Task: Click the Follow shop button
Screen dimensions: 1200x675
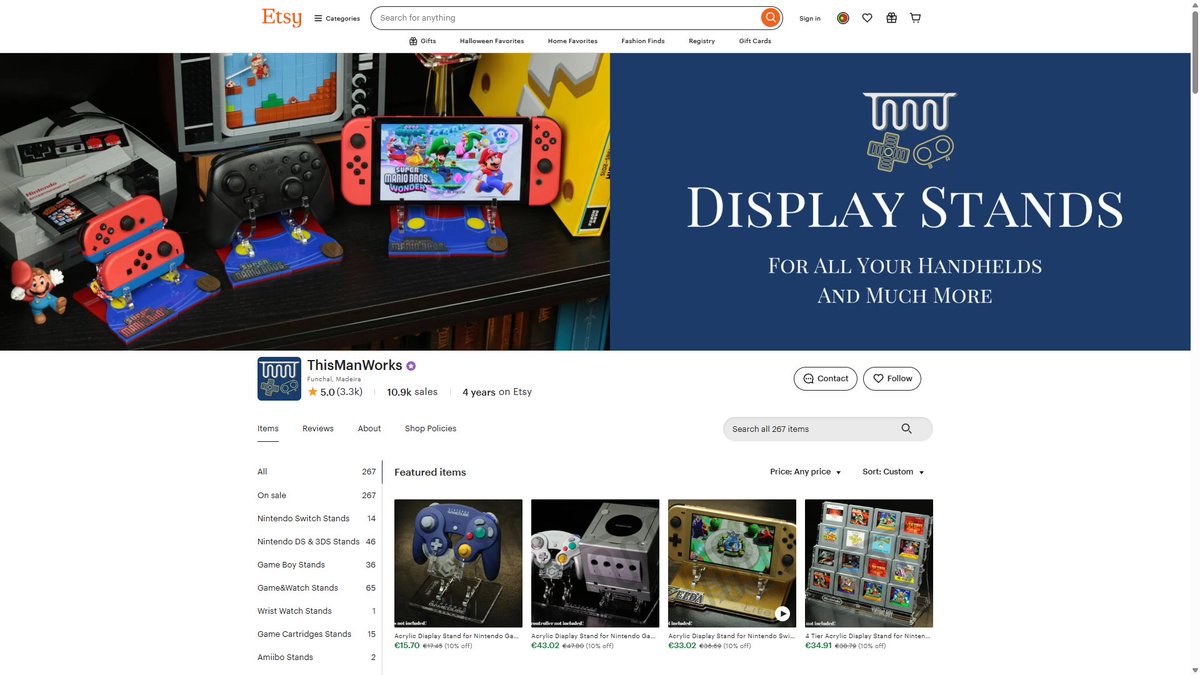Action: [x=892, y=379]
